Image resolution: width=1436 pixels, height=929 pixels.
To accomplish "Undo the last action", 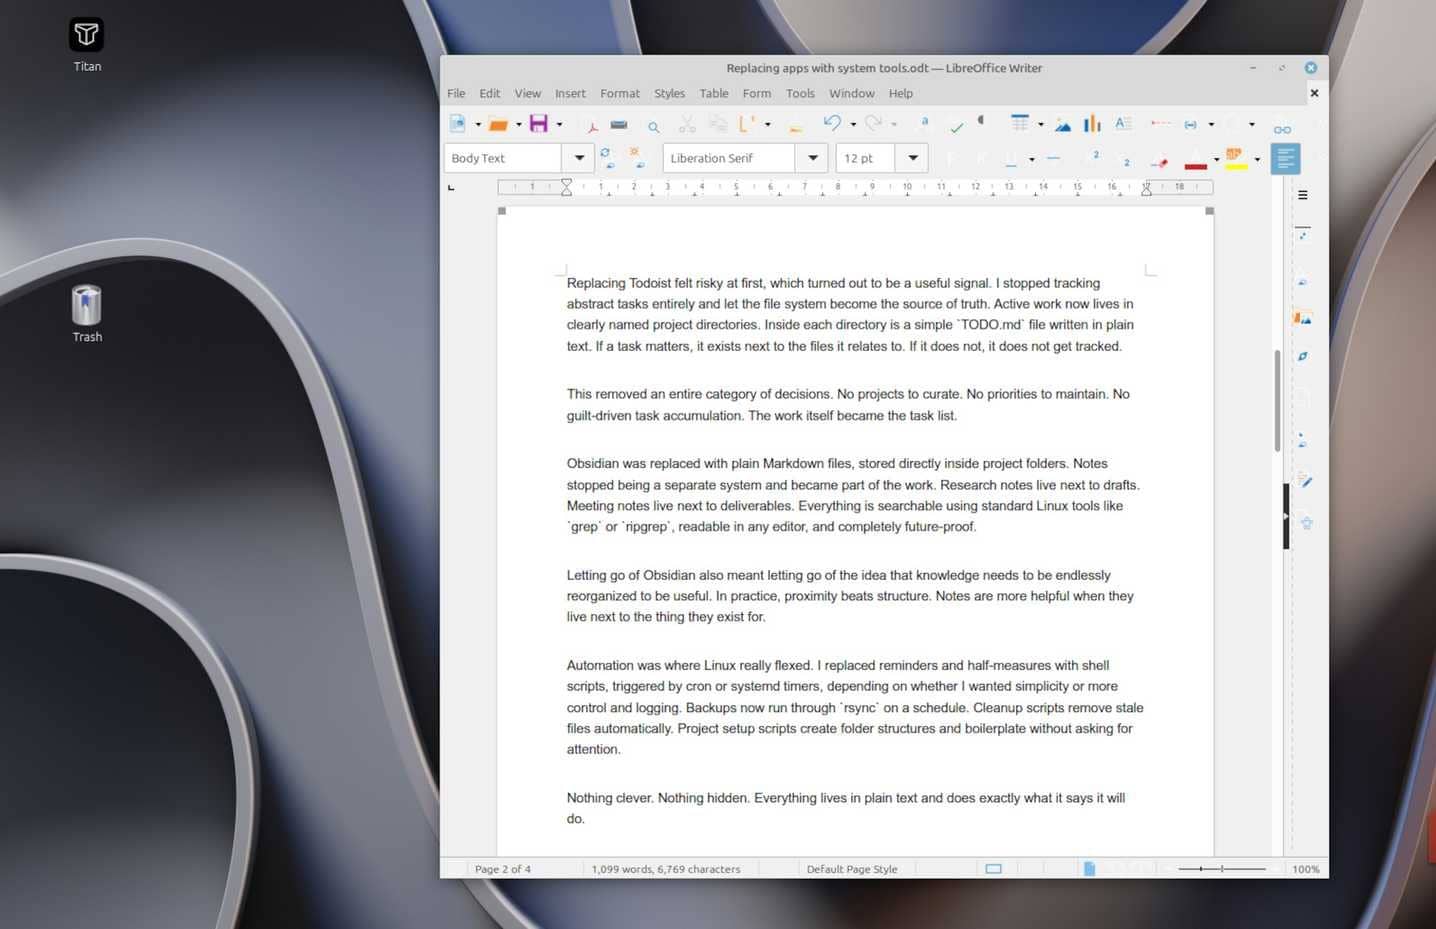I will (x=832, y=123).
